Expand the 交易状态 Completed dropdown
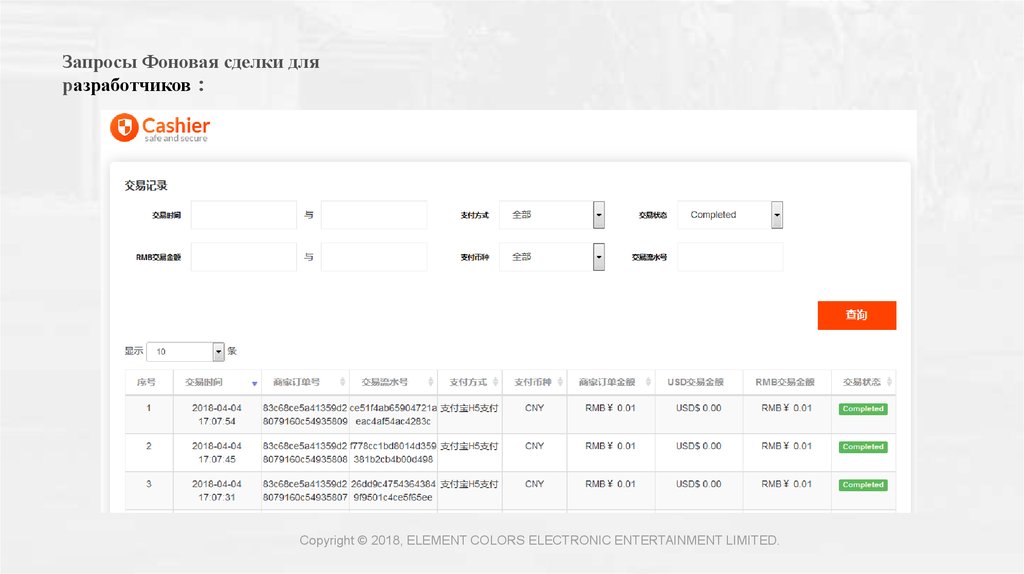Screen dimensions: 1024x574 click(x=776, y=215)
